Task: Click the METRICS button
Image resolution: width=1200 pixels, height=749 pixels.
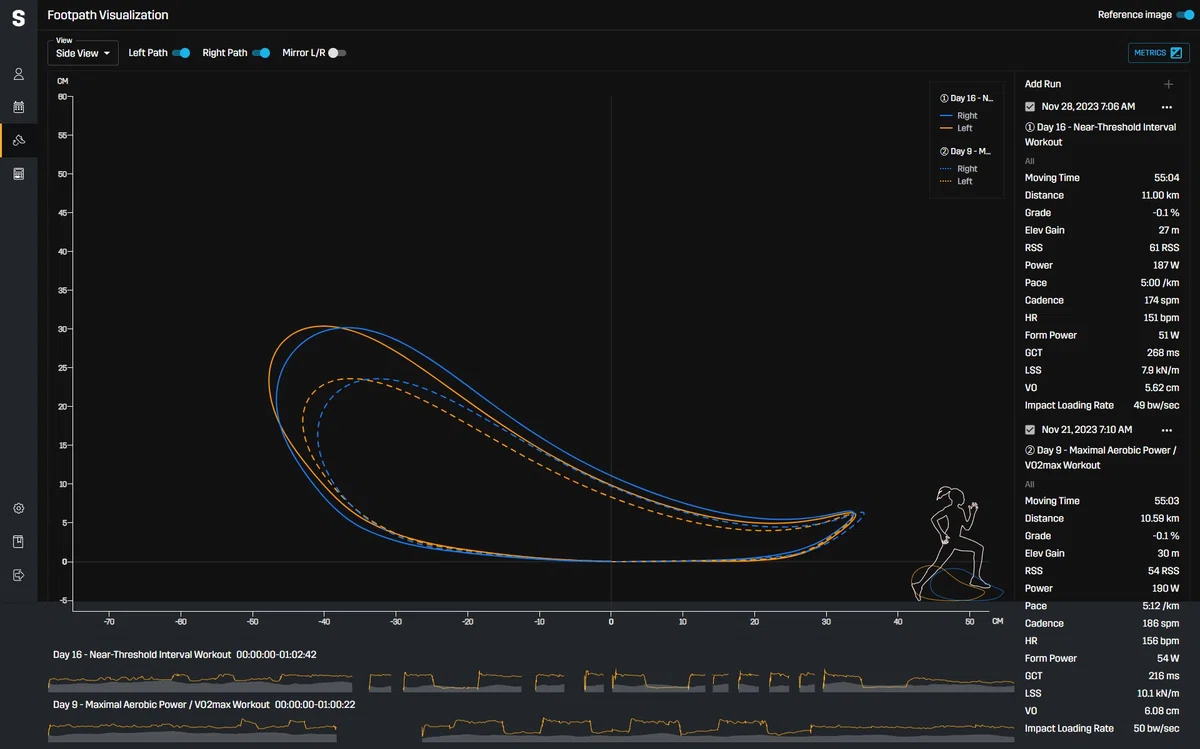Action: [1159, 53]
